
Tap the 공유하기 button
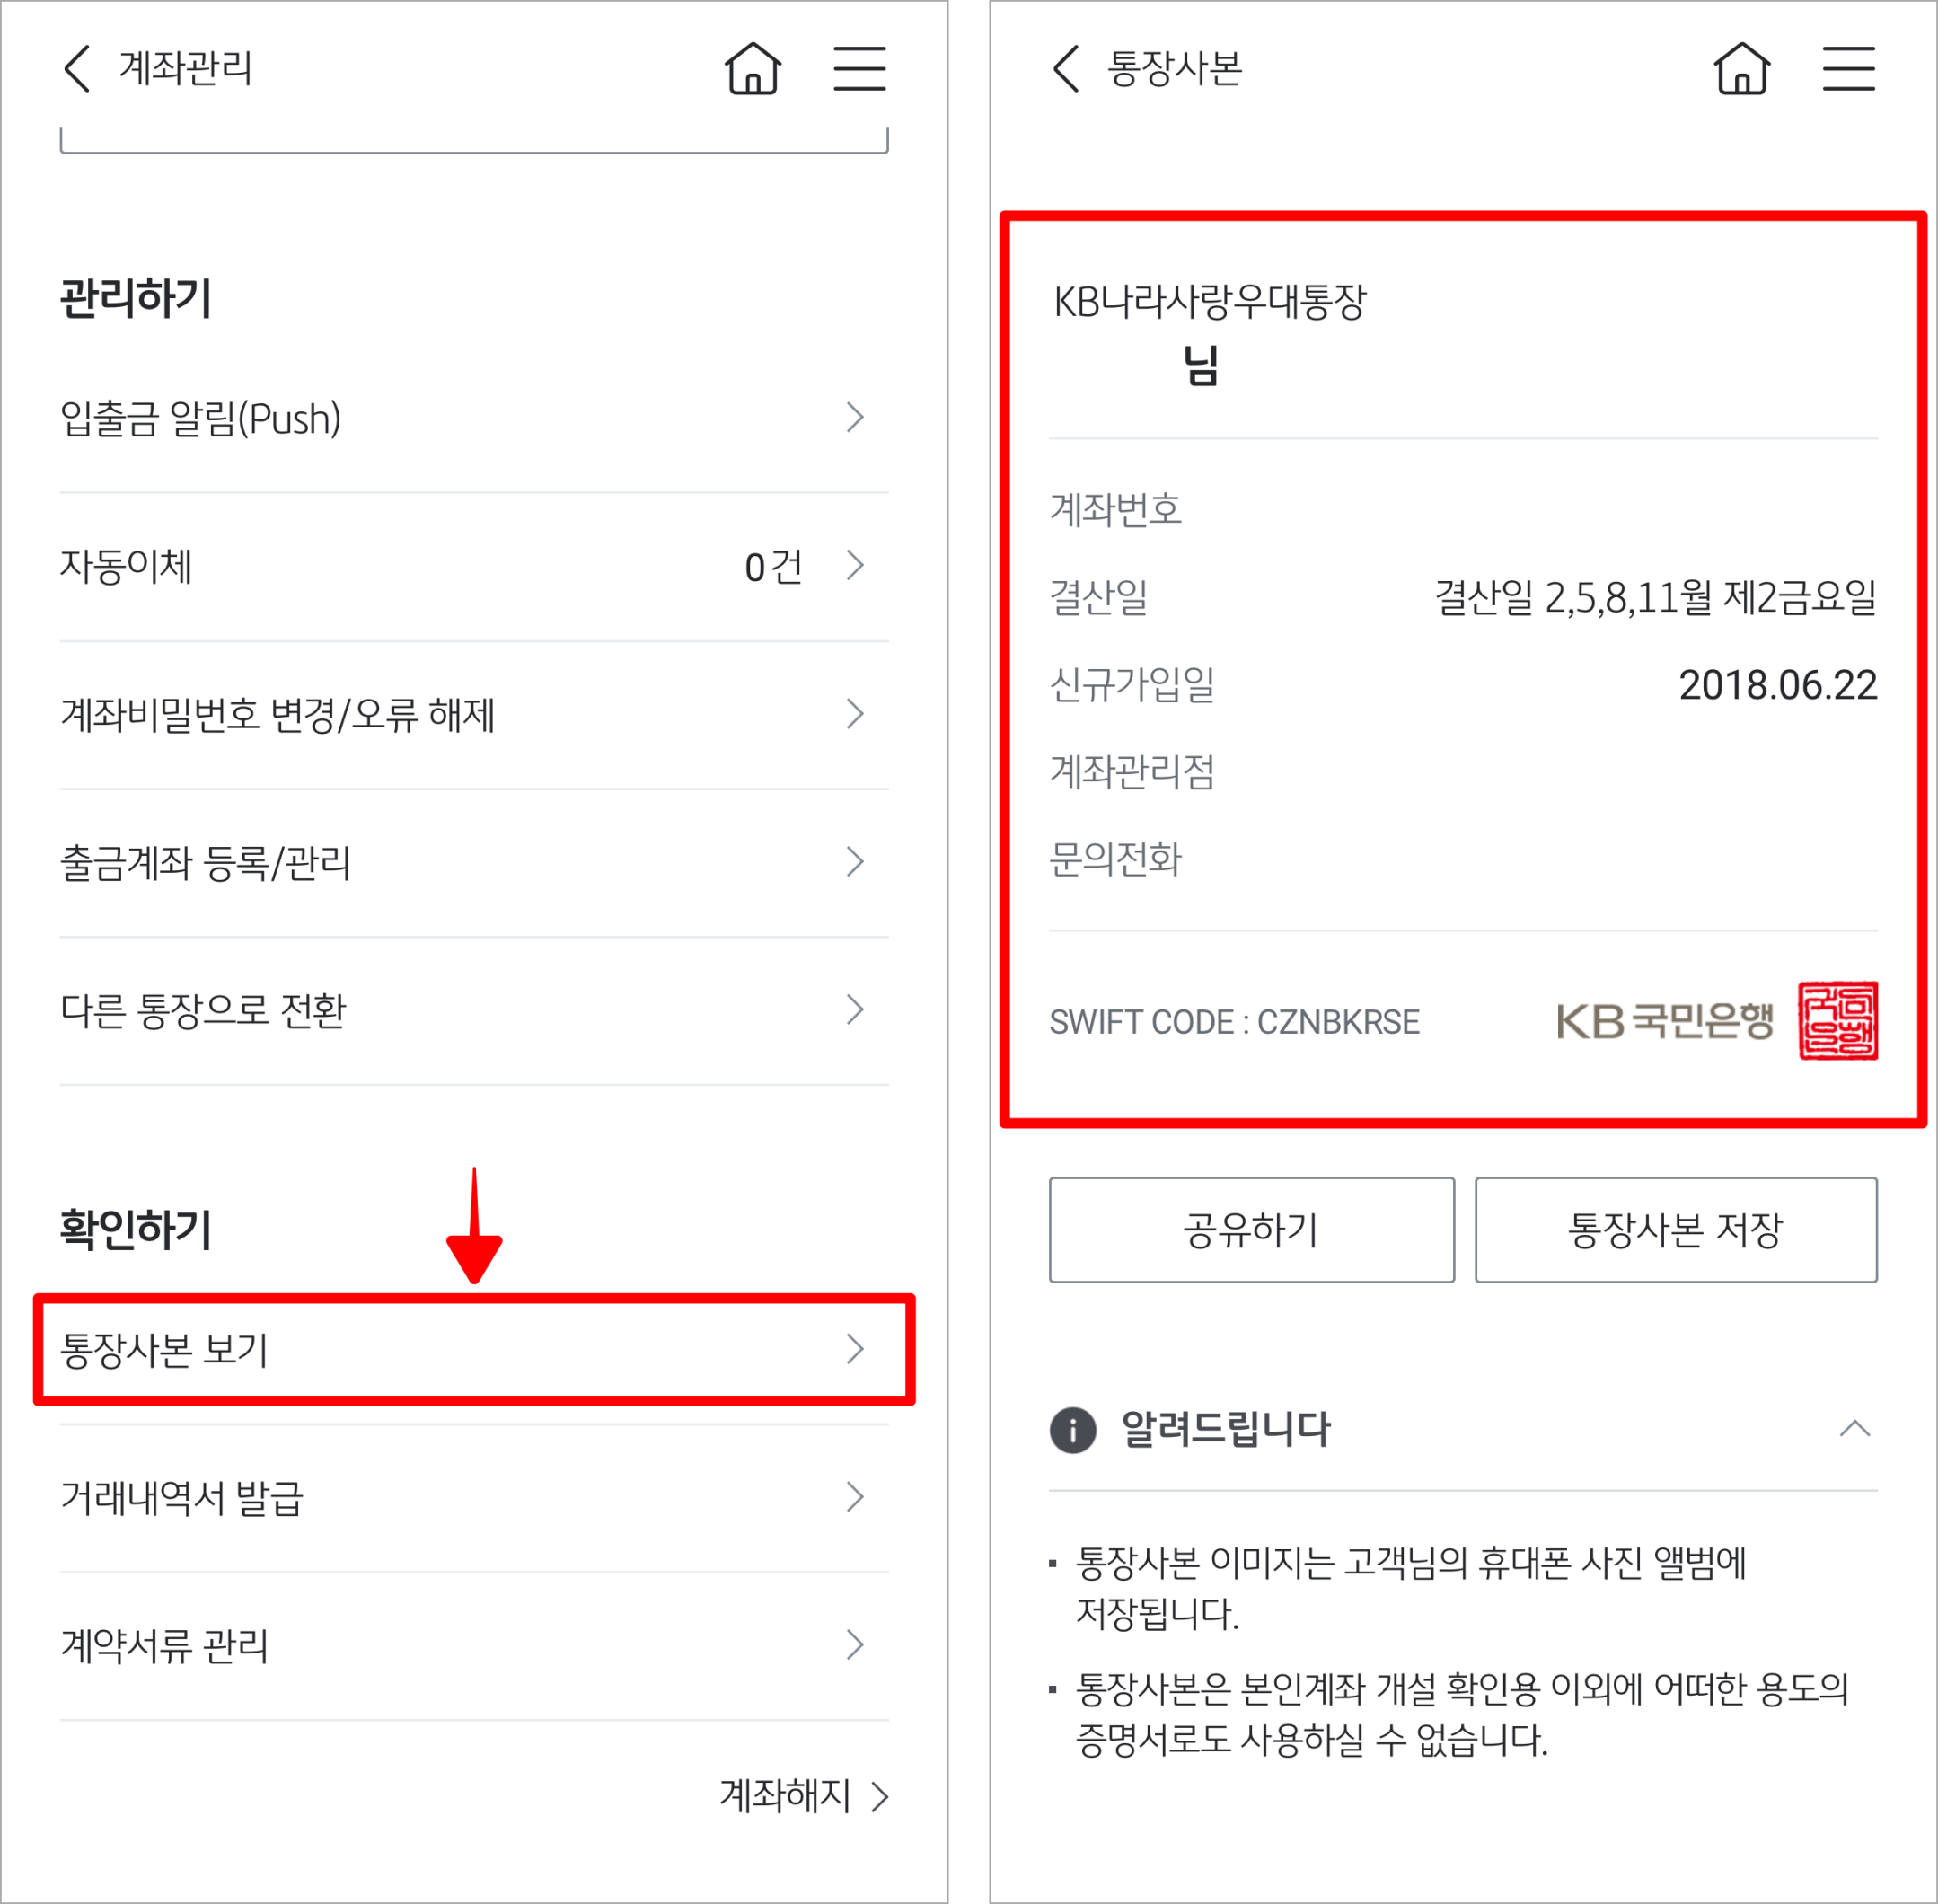pyautogui.click(x=1251, y=1230)
